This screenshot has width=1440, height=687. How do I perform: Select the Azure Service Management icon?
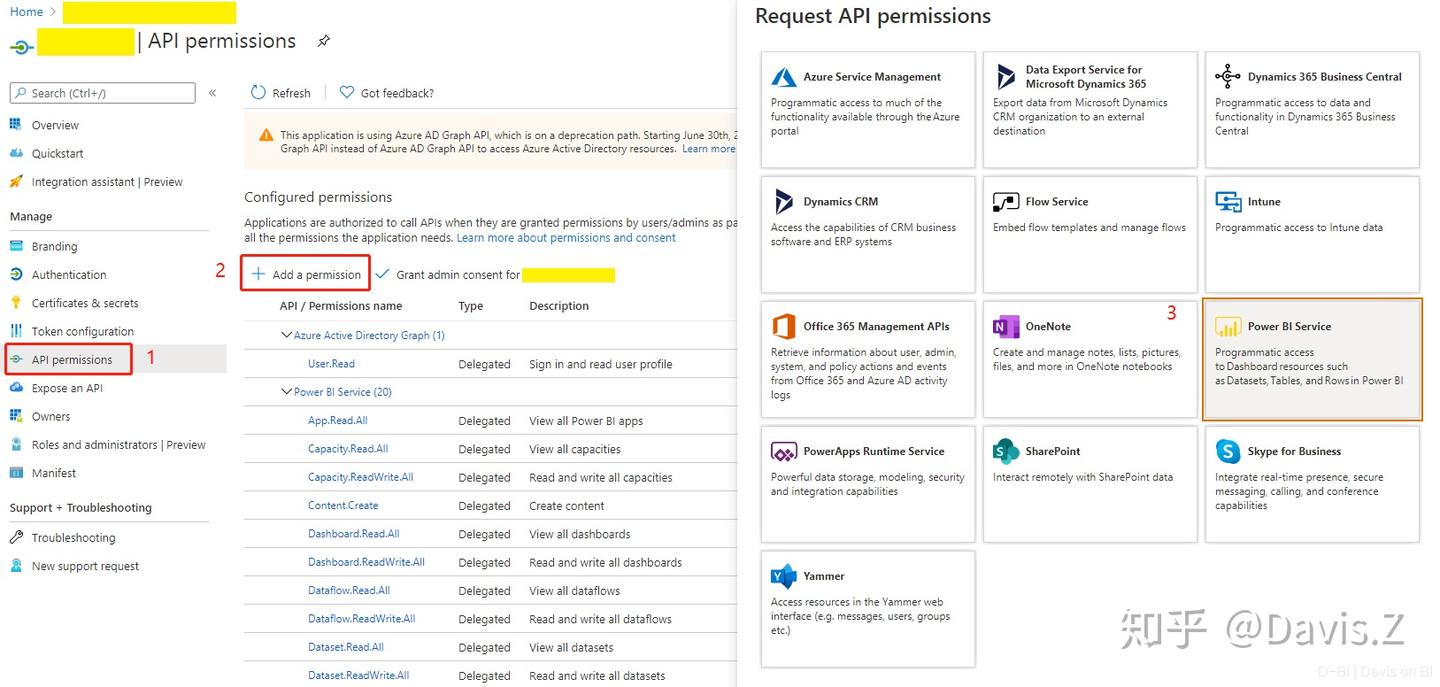pos(782,75)
